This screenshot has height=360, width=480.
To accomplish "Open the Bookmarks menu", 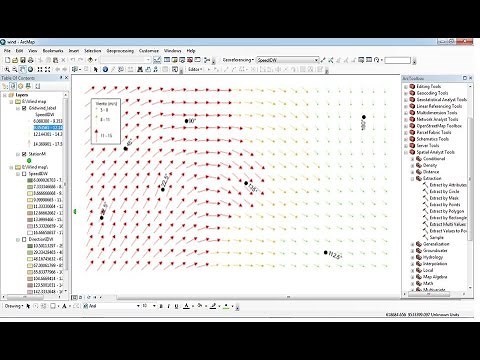I will (53, 51).
